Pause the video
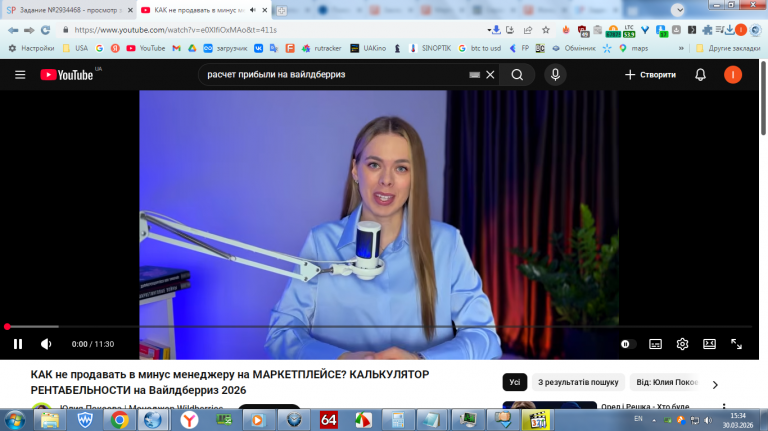Screen dimensions: 768x431 tap(18, 344)
